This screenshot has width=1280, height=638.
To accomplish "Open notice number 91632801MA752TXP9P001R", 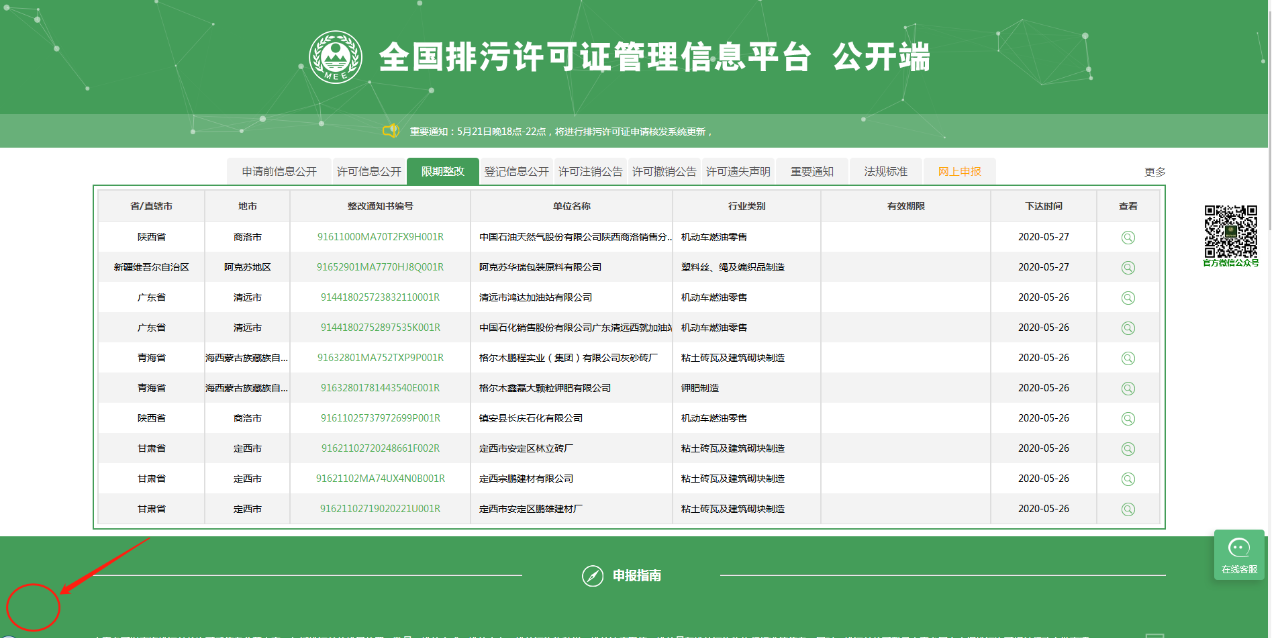I will pyautogui.click(x=380, y=358).
